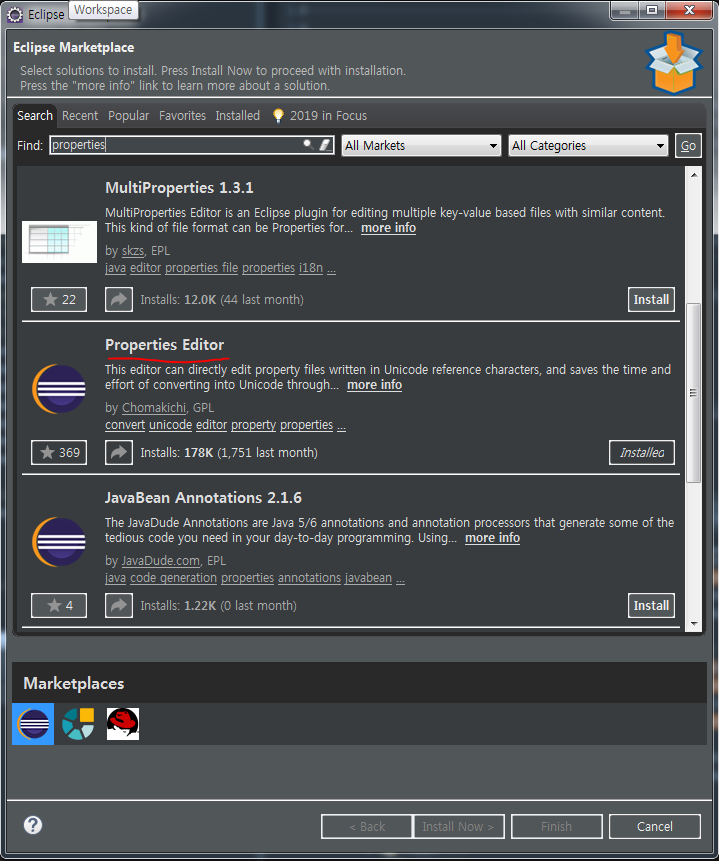The height and width of the screenshot is (861, 719).
Task: Install the MultiProperties 1.3.1 plugin
Action: [651, 299]
